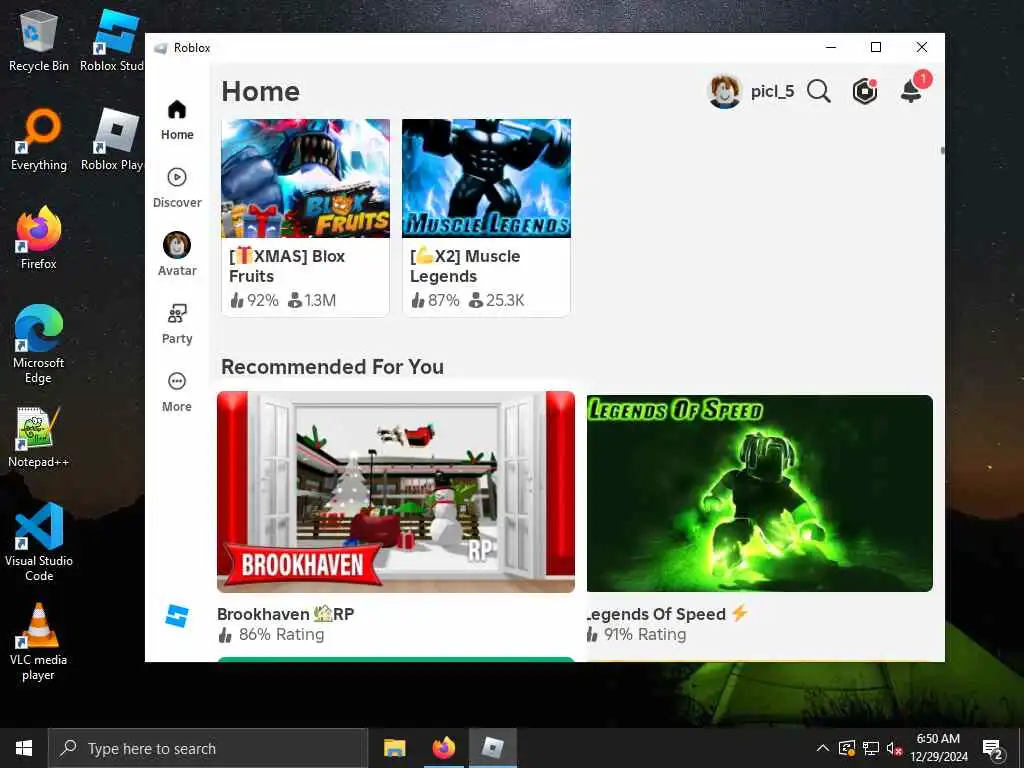Viewport: 1024px width, 768px height.
Task: Open Muscle Legends game thumbnail
Action: (487, 178)
